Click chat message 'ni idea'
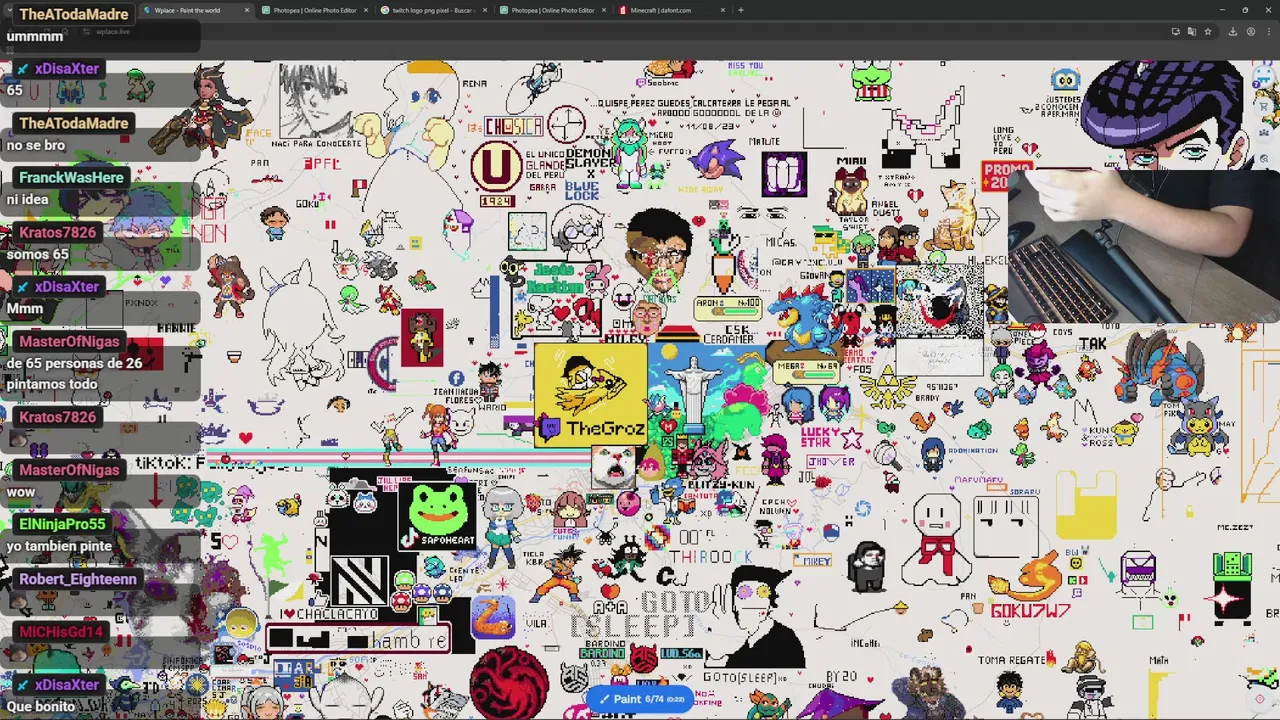 [x=27, y=199]
